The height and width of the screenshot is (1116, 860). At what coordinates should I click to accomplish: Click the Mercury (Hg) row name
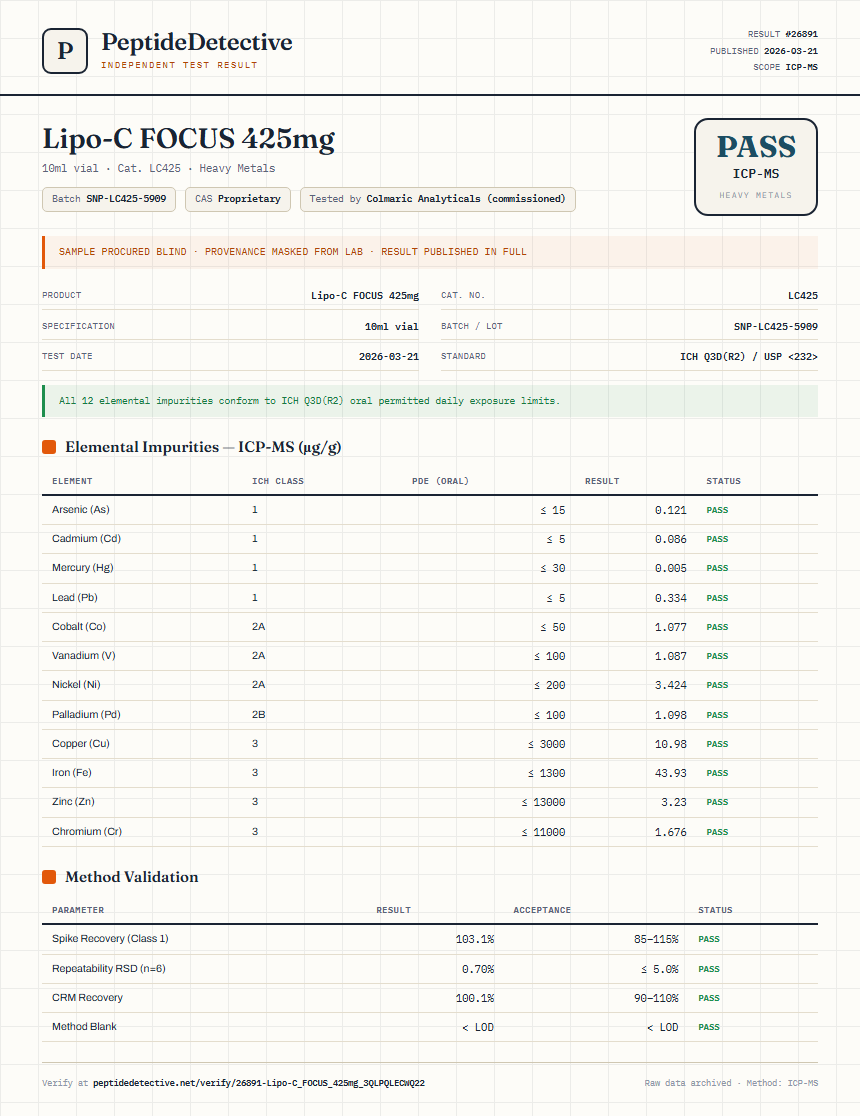coord(83,568)
